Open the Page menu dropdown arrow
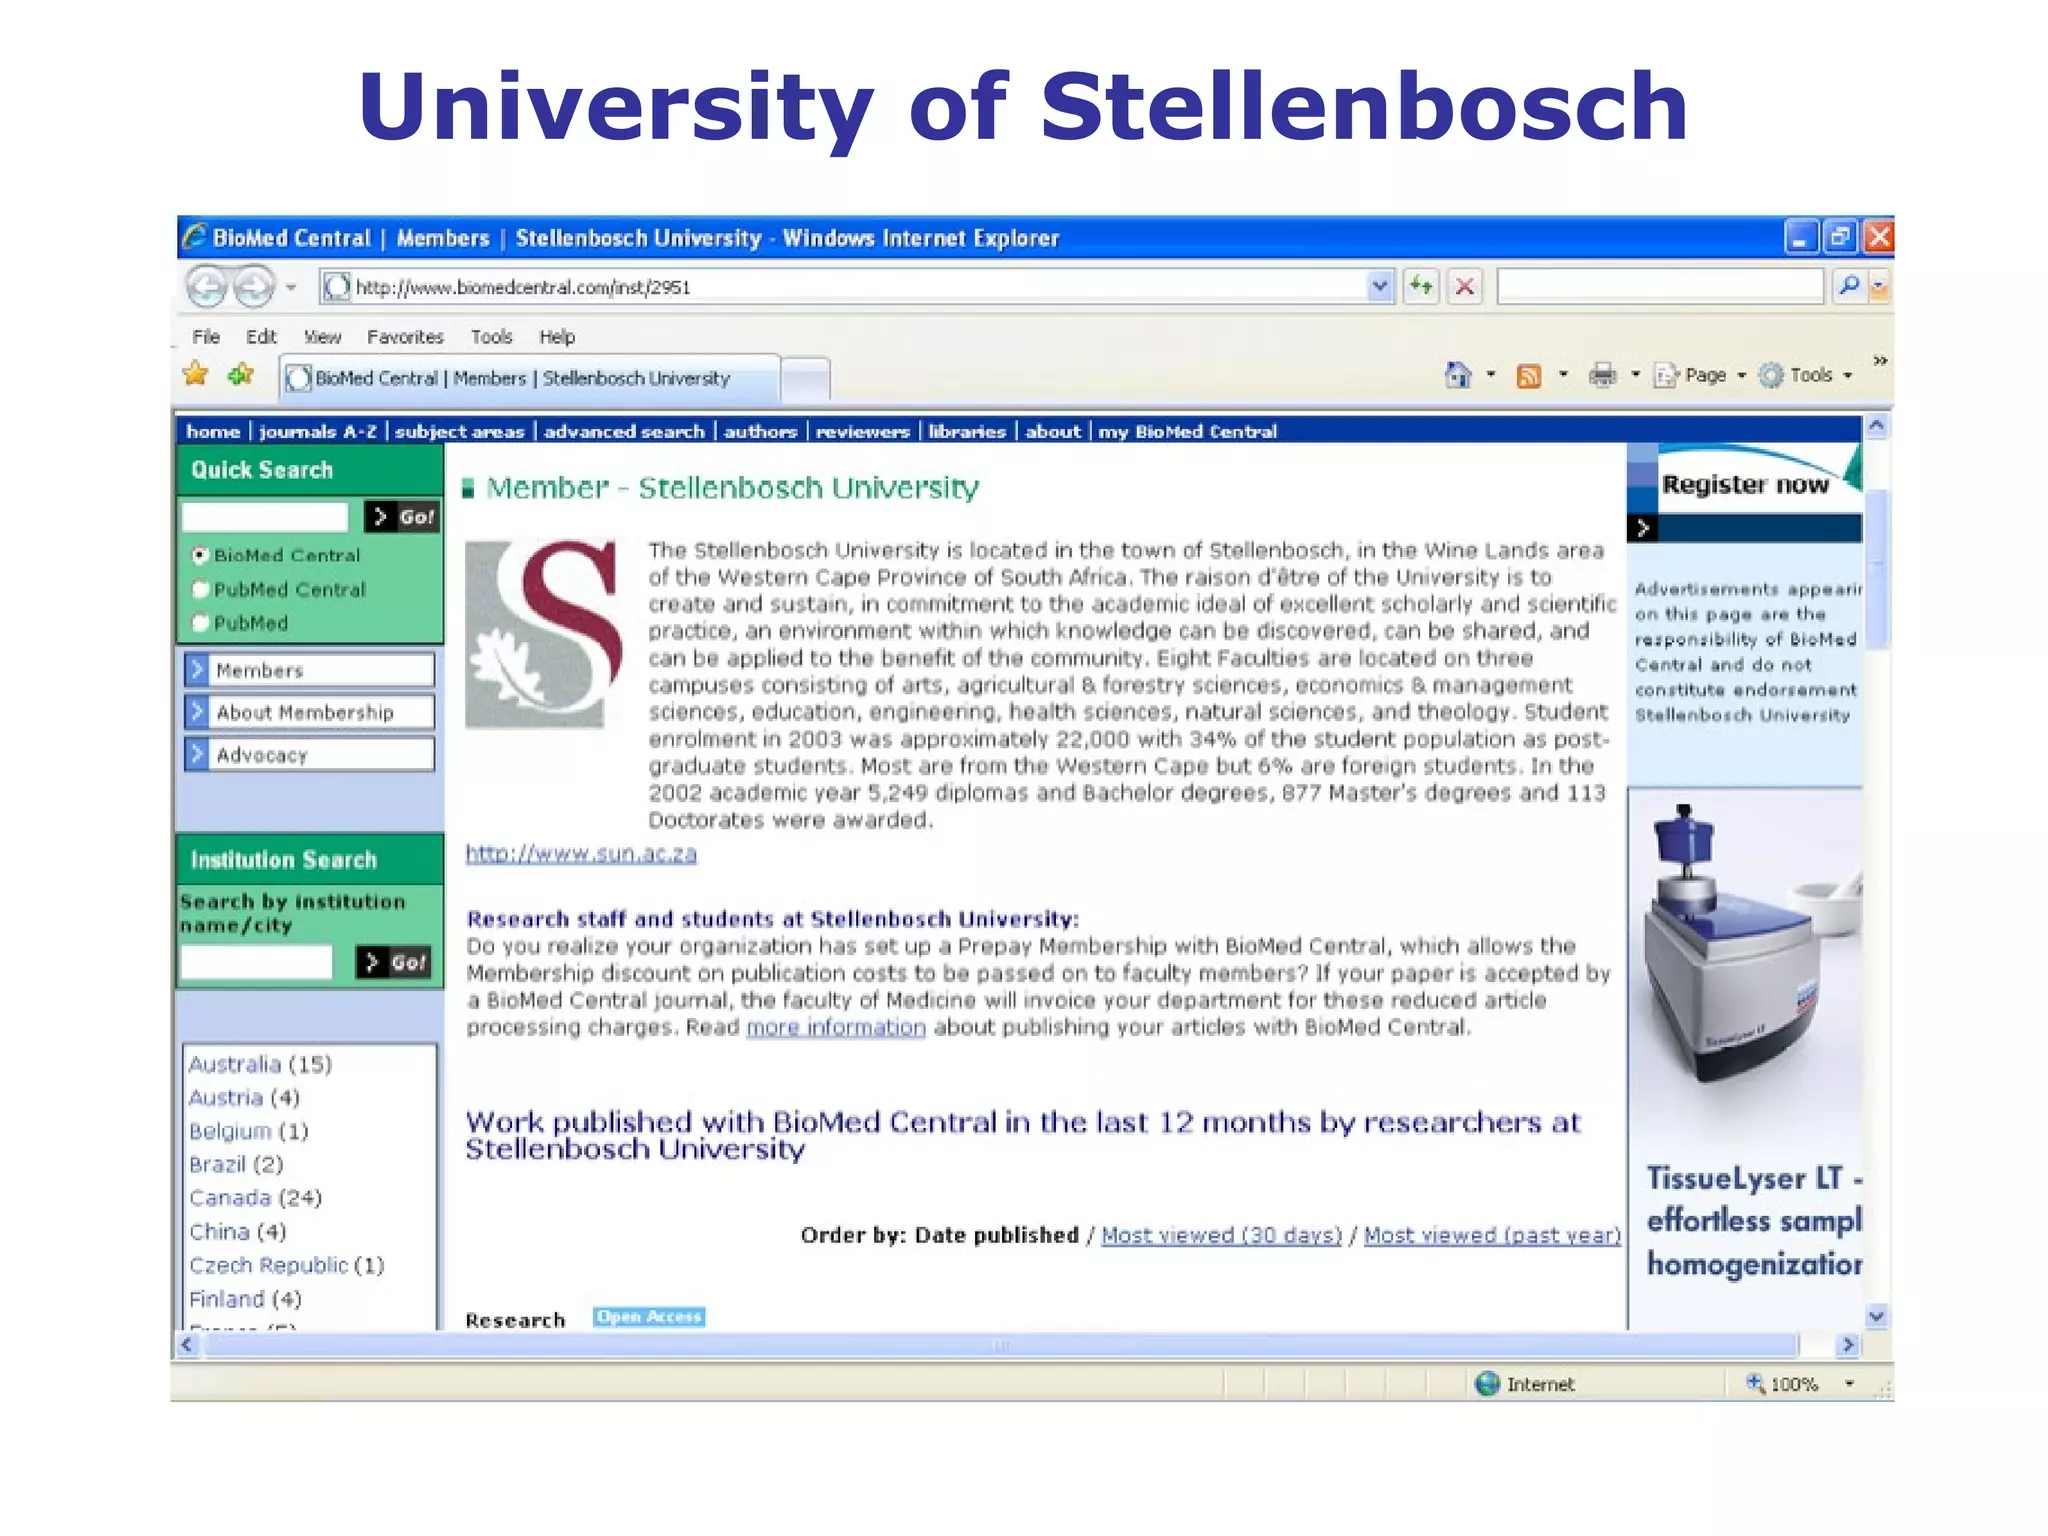This screenshot has height=1536, width=2048. pos(1741,375)
